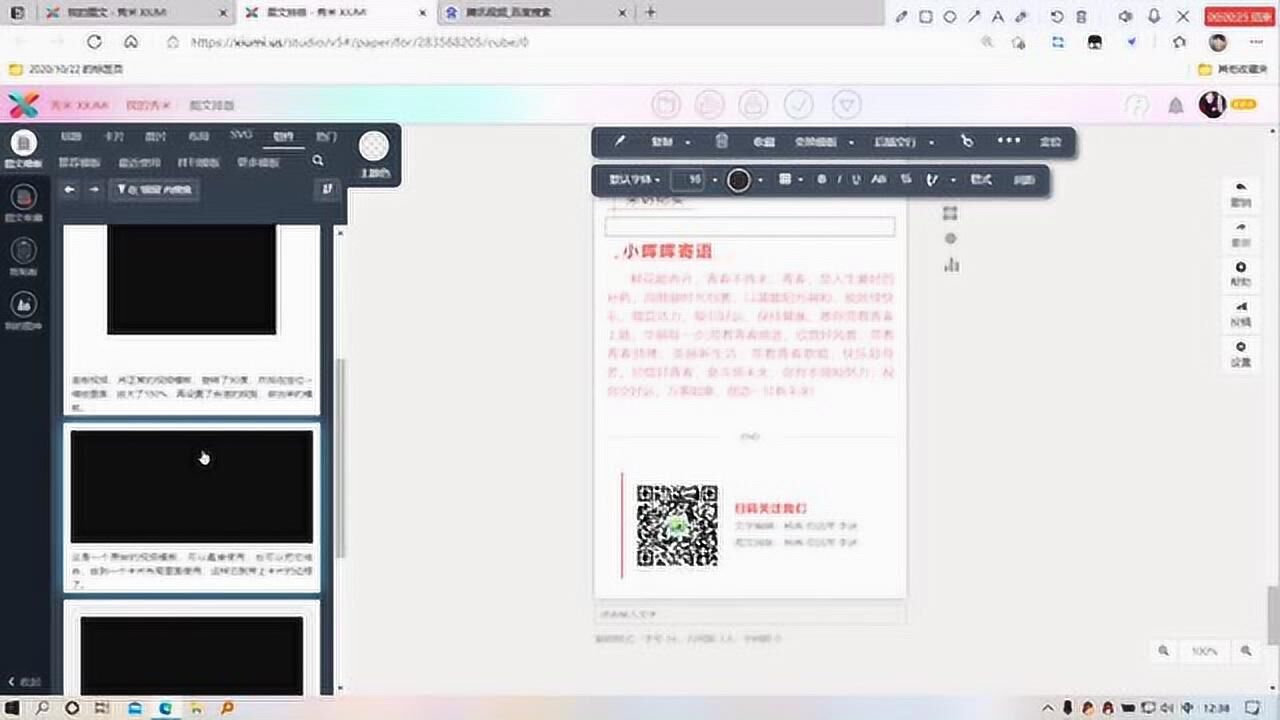
Task: Open the font size dropdown arrow
Action: pos(714,180)
